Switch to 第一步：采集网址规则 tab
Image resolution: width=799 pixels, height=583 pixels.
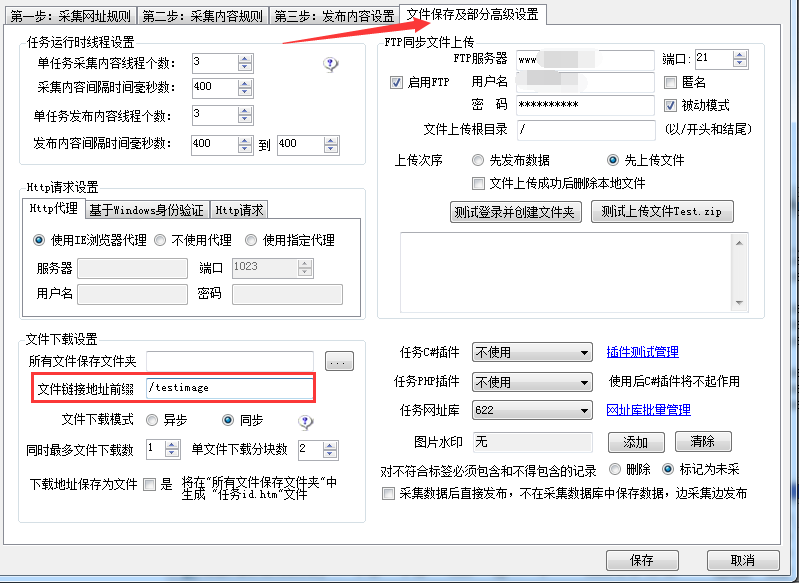click(x=70, y=16)
